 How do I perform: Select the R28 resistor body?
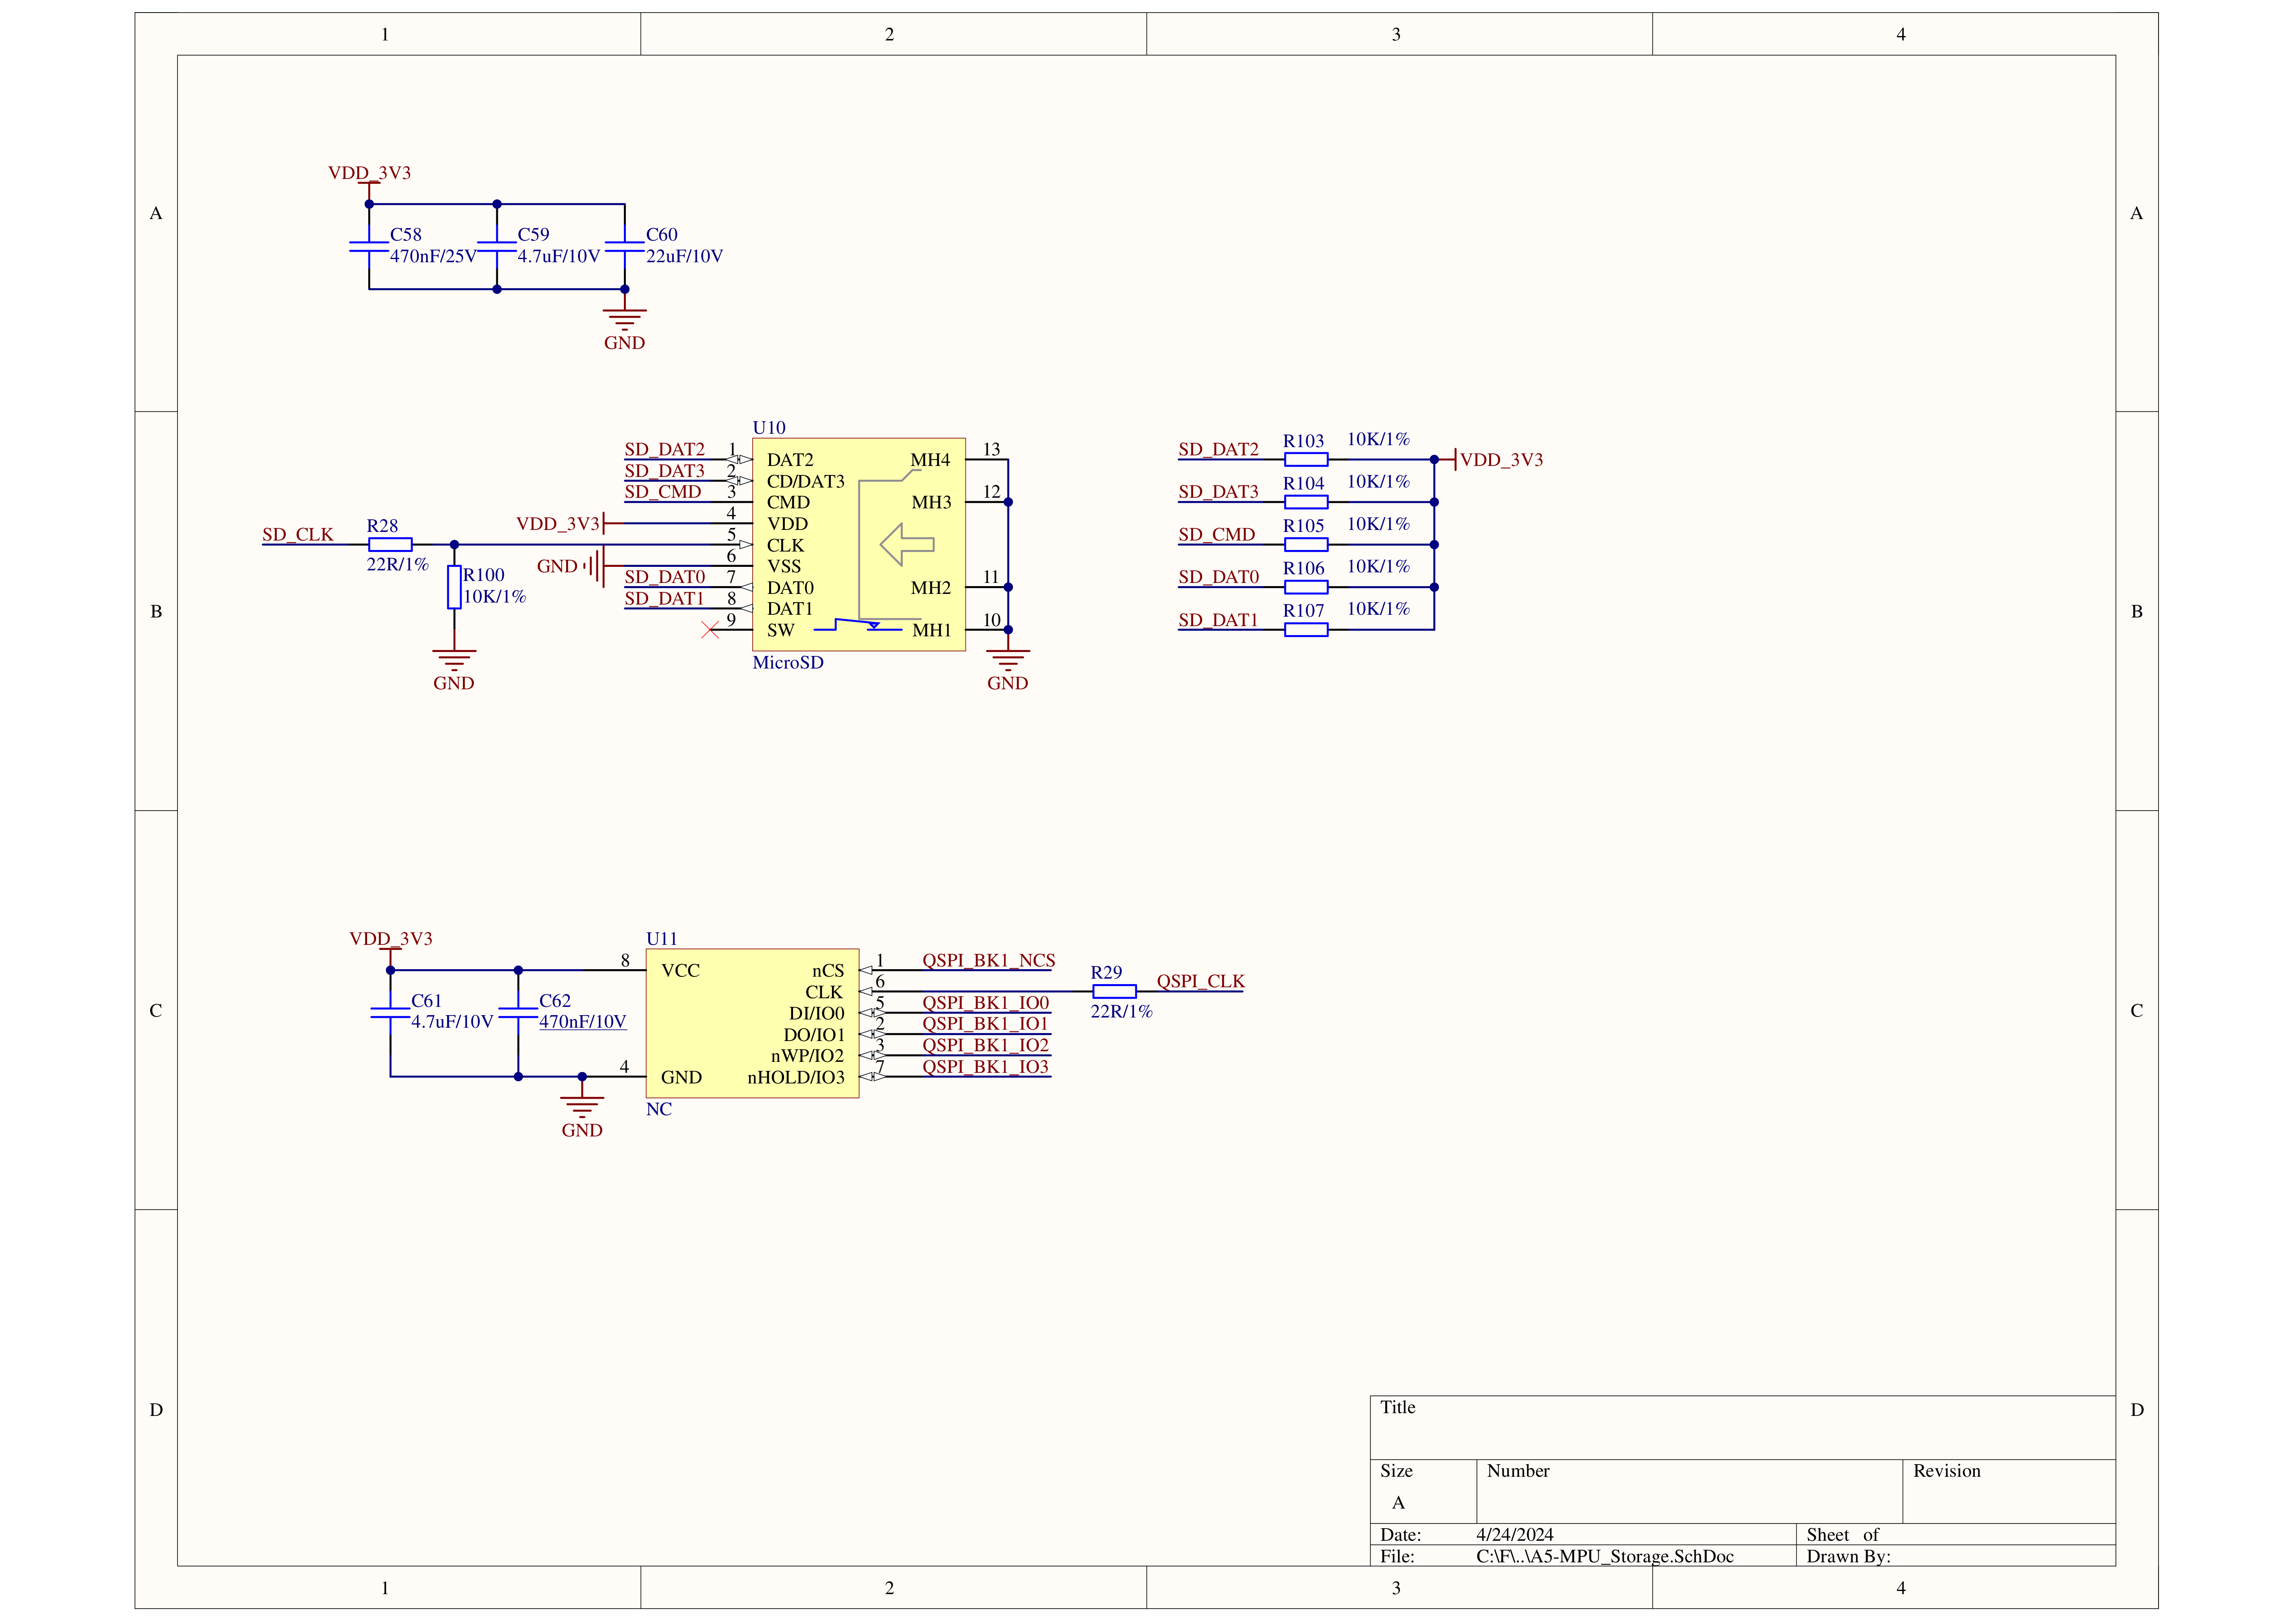(390, 545)
